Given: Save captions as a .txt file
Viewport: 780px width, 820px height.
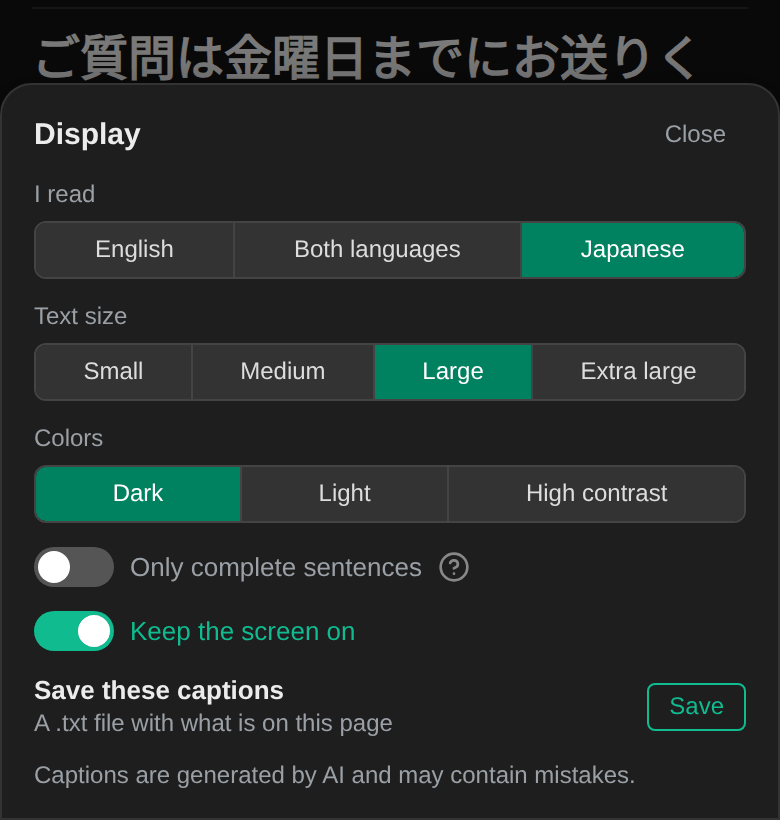Looking at the screenshot, I should coord(696,707).
